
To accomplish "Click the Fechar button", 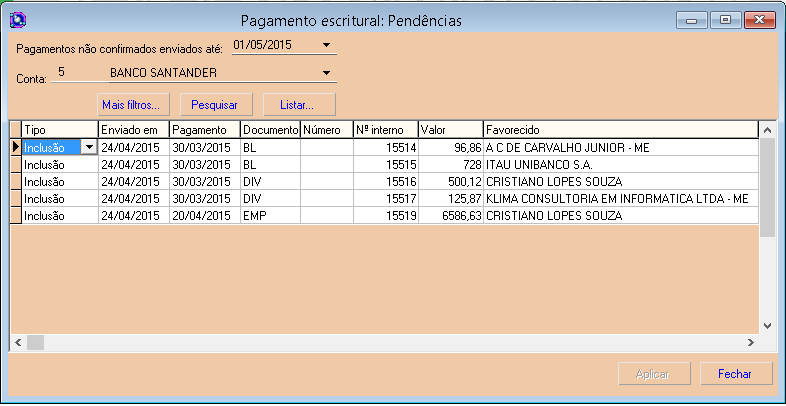I will [736, 374].
